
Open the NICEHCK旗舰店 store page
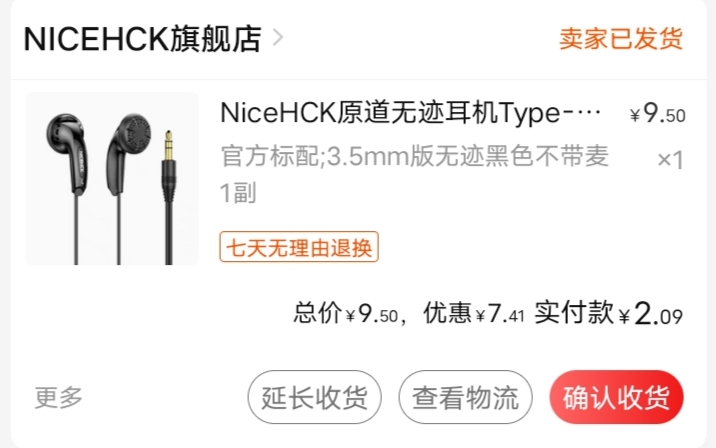coord(142,39)
